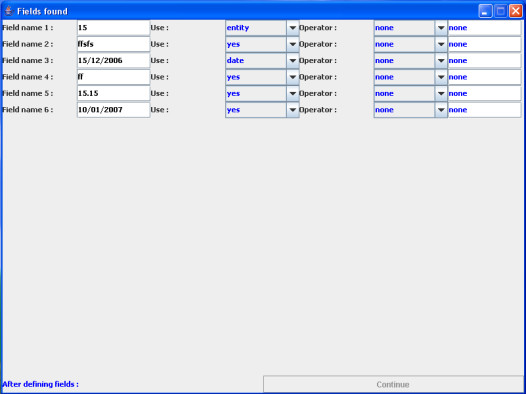Image resolution: width=526 pixels, height=394 pixels.
Task: Click the Operator label in the Field name 3 row
Action: coord(318,61)
